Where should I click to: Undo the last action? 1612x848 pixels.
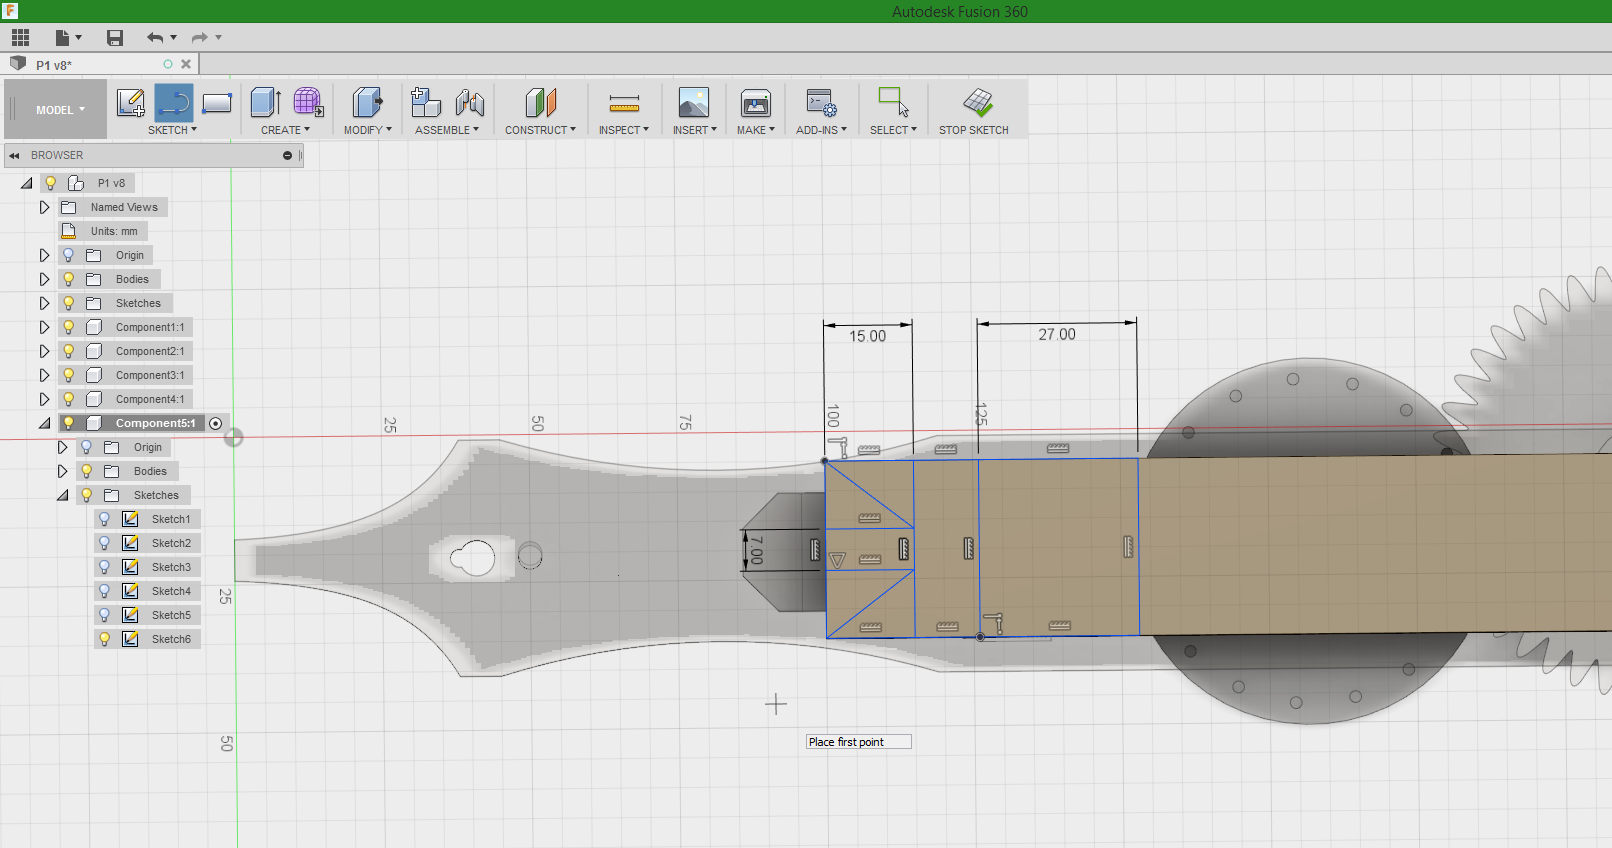[155, 38]
